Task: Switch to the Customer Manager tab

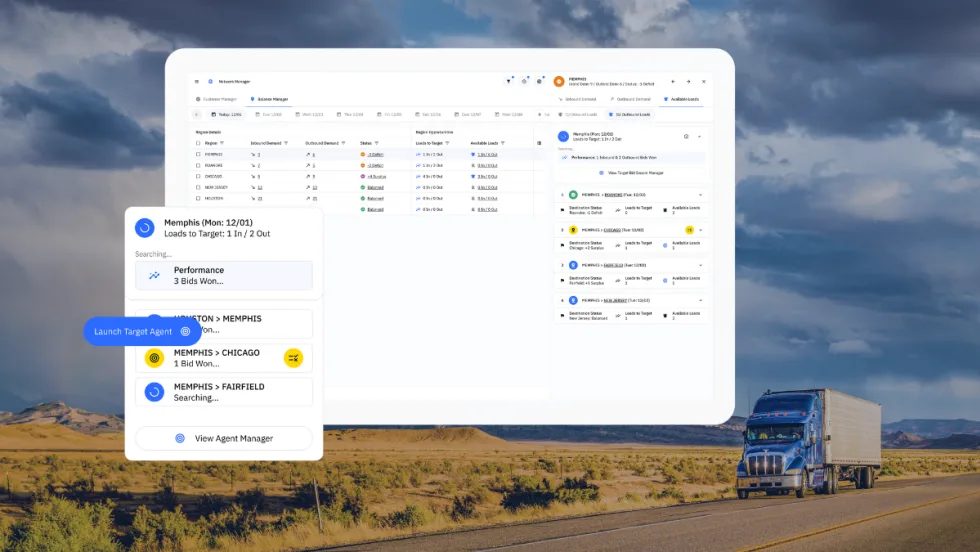Action: pos(216,99)
